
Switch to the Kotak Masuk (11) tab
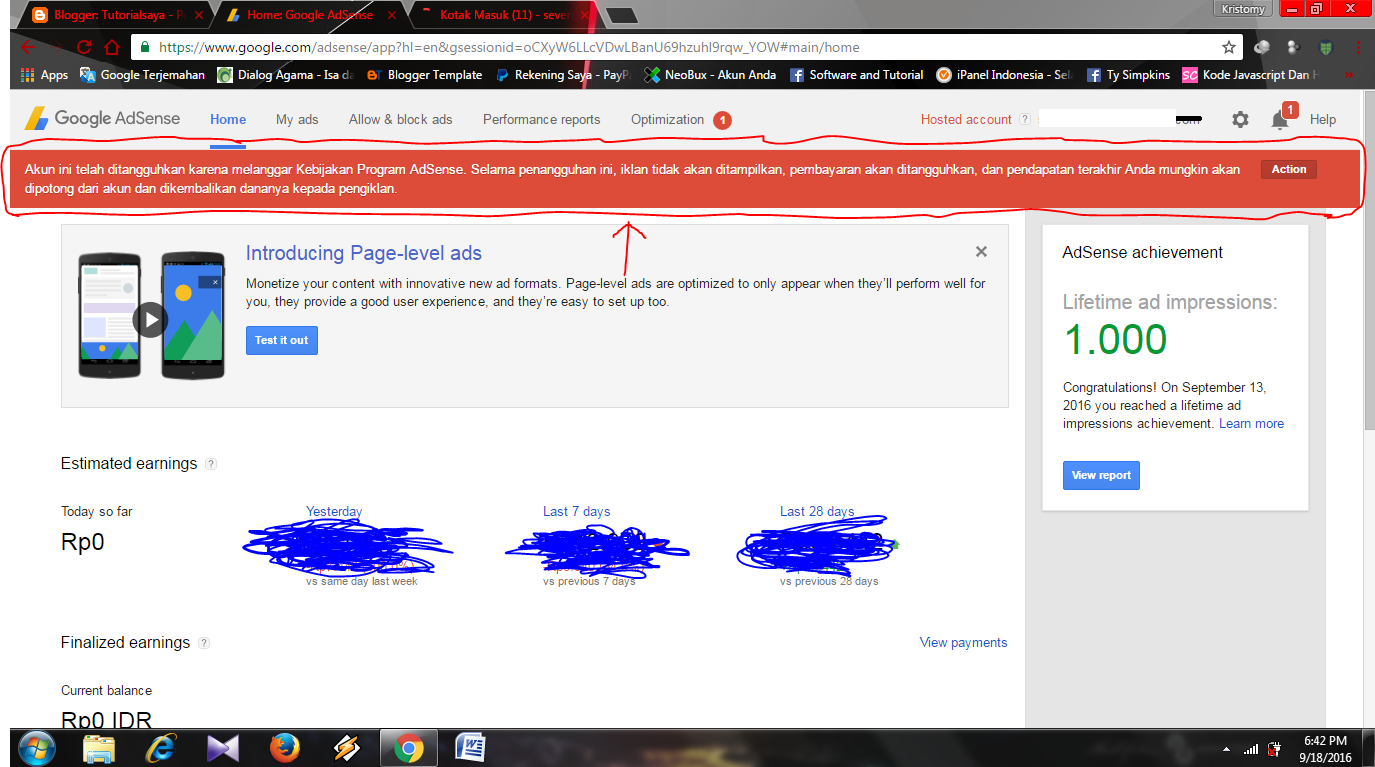(505, 15)
